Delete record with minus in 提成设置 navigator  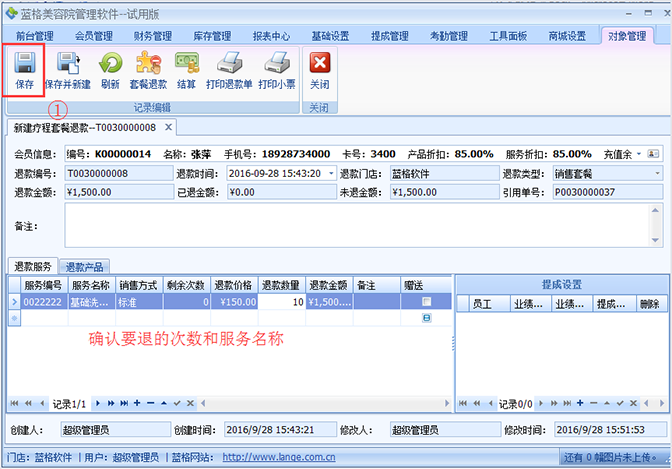click(593, 403)
